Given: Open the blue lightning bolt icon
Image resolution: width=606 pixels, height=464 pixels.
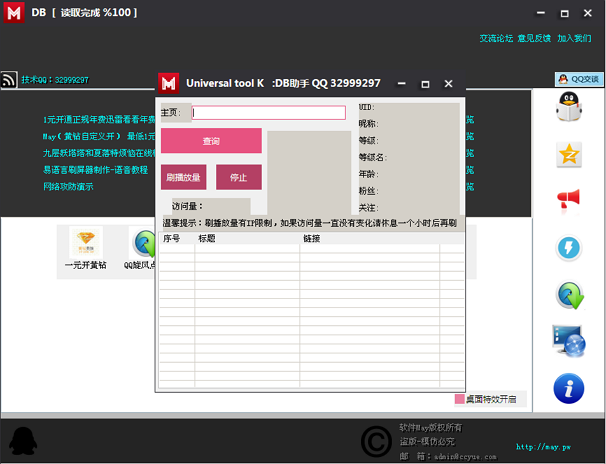Looking at the screenshot, I should 569,248.
